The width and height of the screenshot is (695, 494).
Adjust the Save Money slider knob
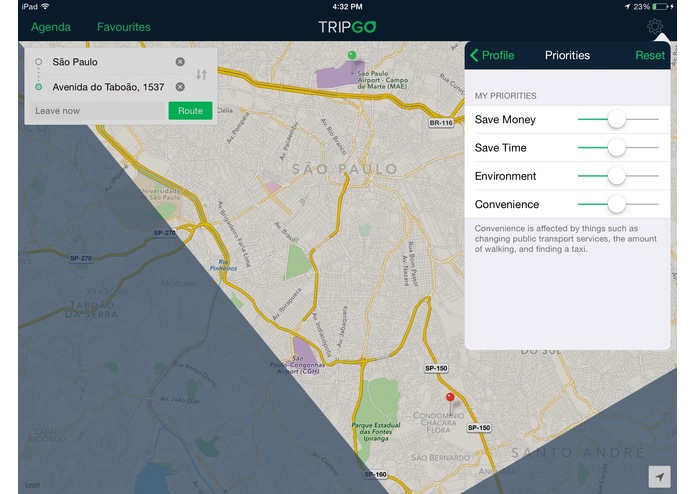click(617, 119)
